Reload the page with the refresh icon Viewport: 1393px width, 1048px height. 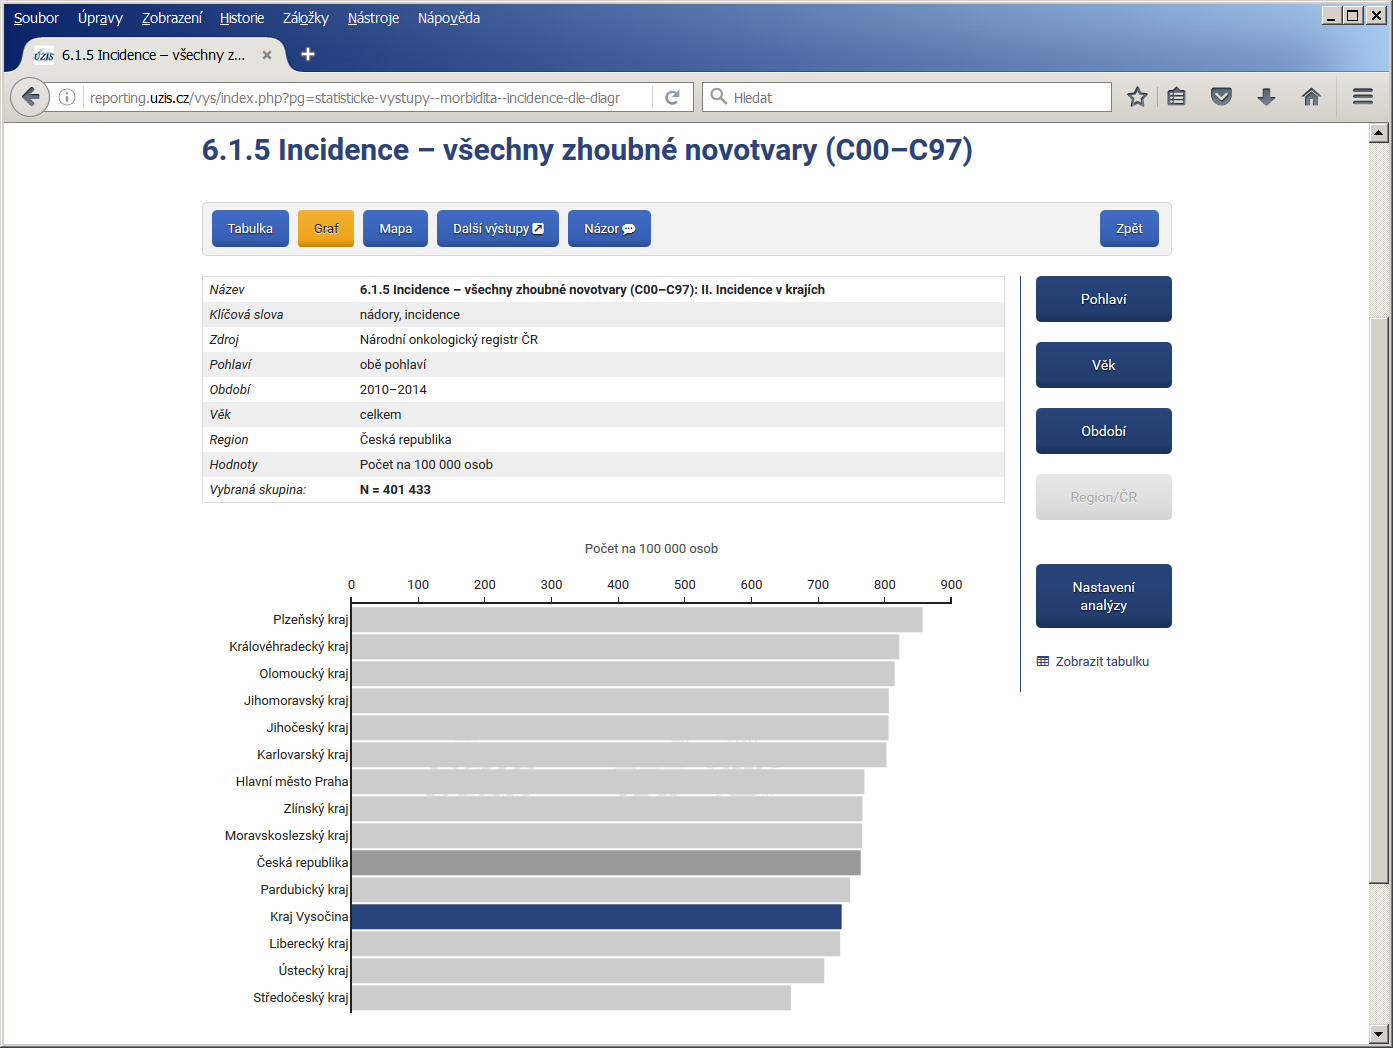(x=672, y=97)
